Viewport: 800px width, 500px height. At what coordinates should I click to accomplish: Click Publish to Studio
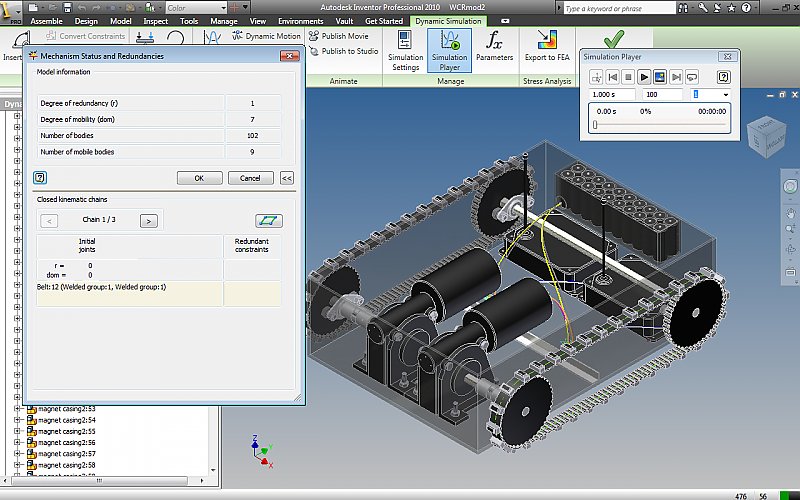pos(344,51)
